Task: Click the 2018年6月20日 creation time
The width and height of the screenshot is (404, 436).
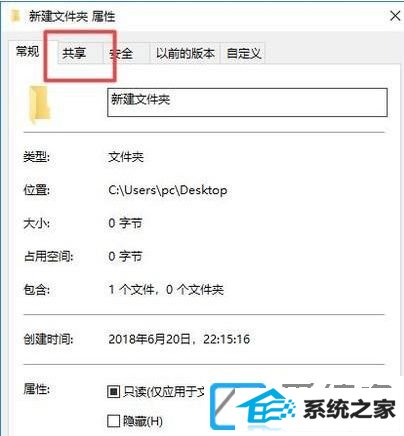Action: click(x=179, y=339)
